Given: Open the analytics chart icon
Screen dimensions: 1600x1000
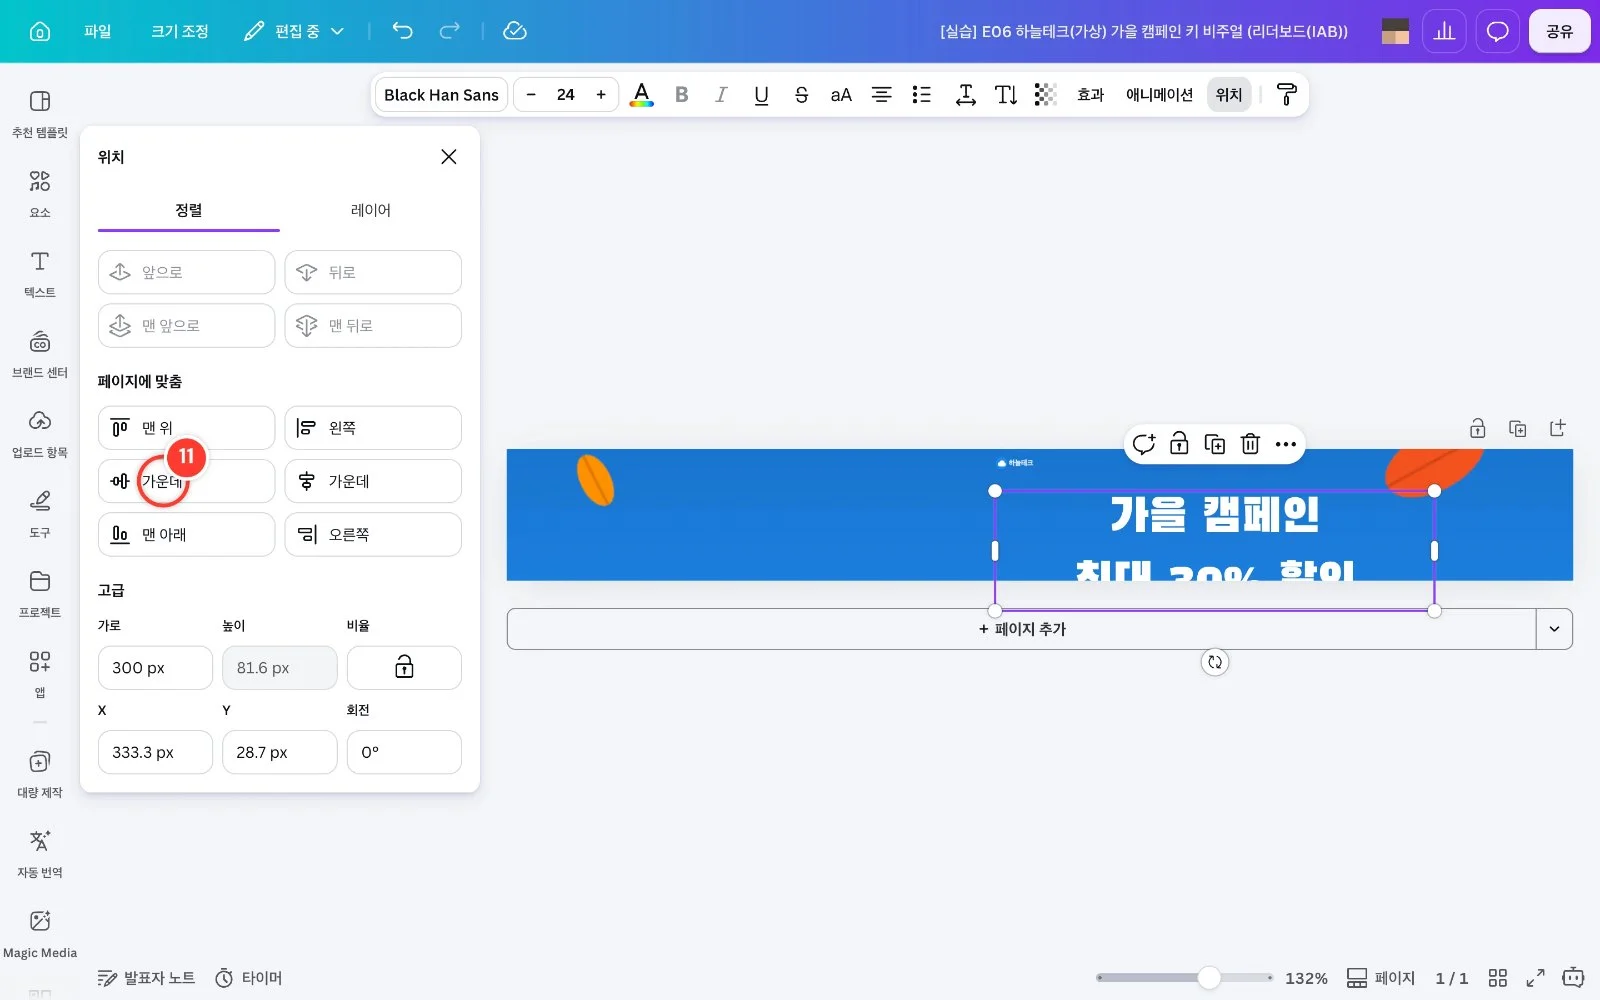Looking at the screenshot, I should click(x=1444, y=31).
